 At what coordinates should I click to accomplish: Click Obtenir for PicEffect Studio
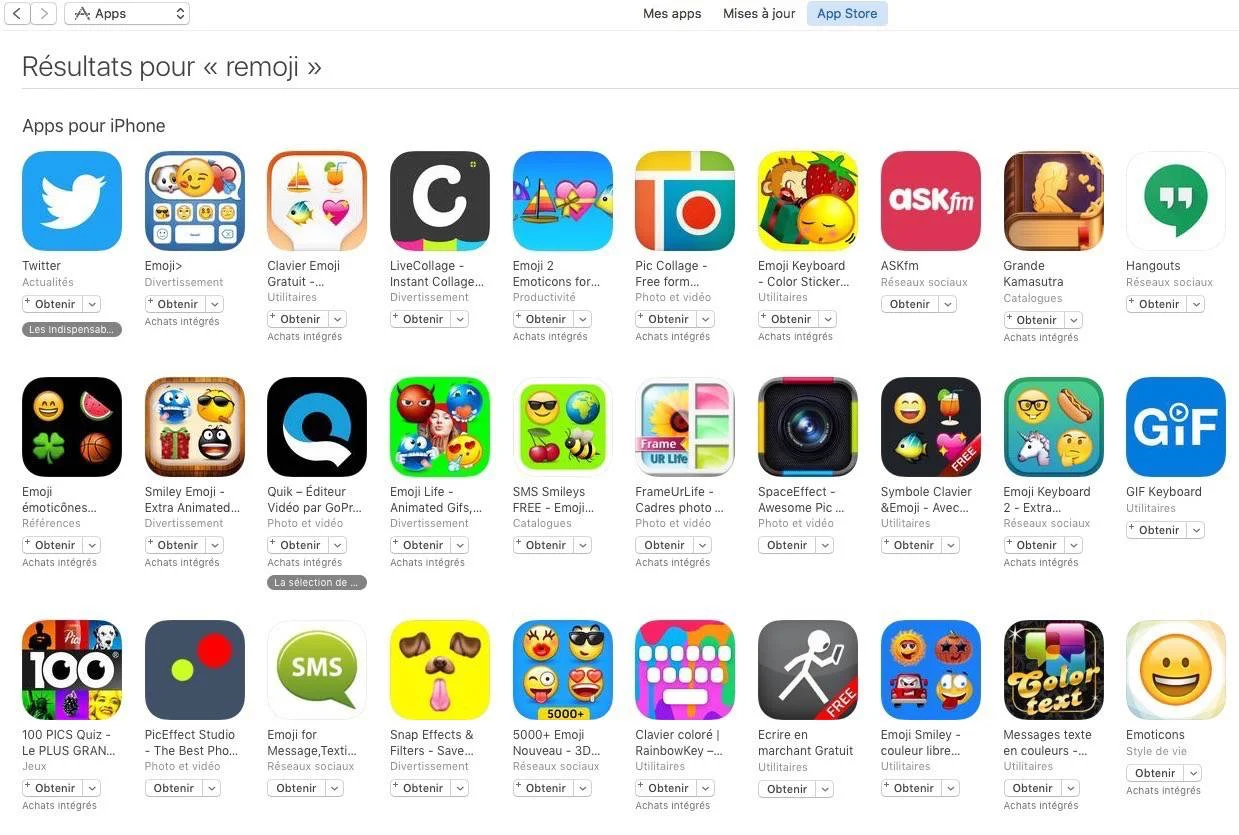174,788
